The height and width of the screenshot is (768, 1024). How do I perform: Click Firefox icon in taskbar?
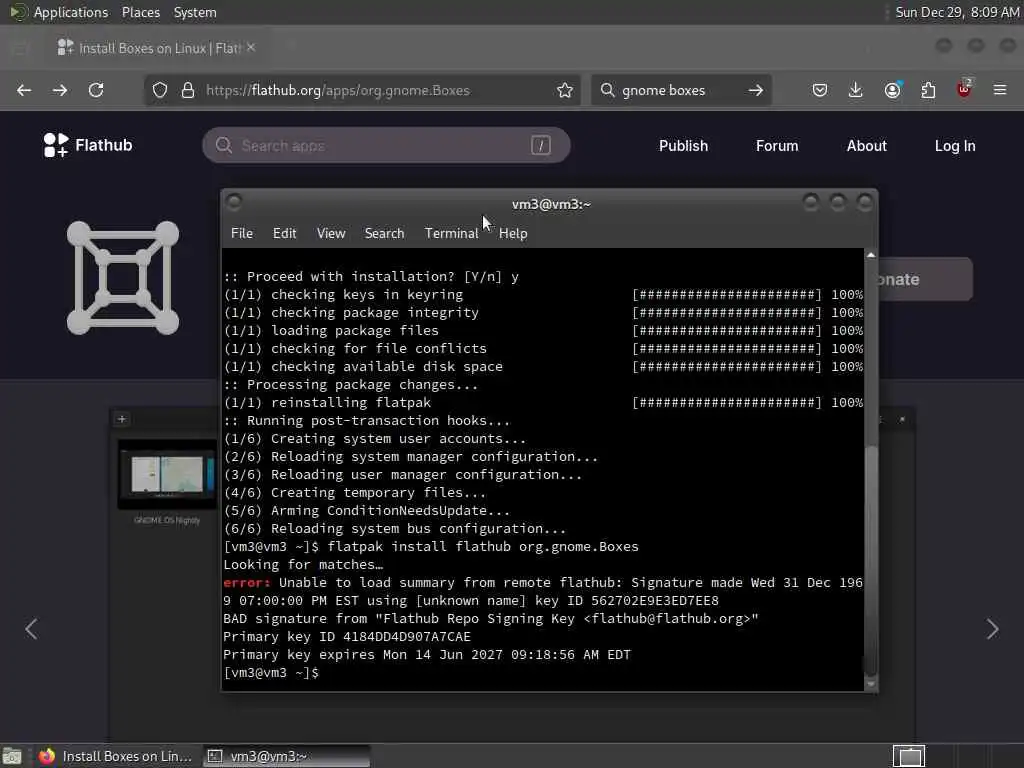(x=46, y=756)
